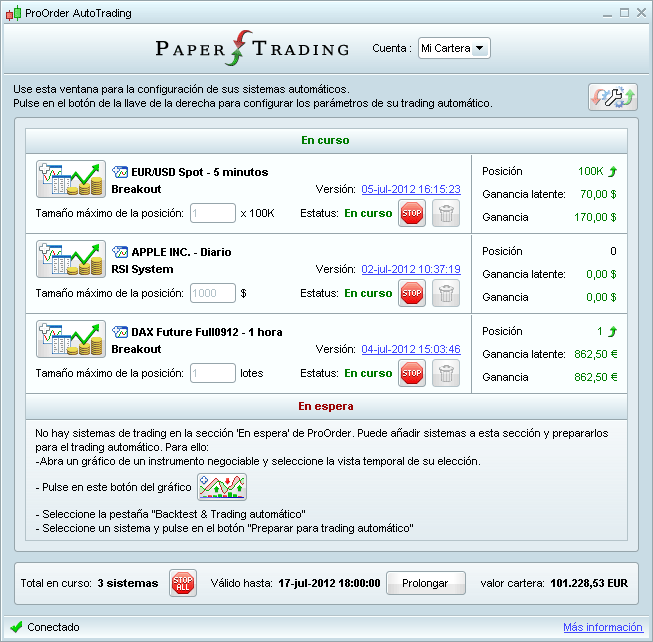Click small chart icon beside APPLE INC. title

120,252
